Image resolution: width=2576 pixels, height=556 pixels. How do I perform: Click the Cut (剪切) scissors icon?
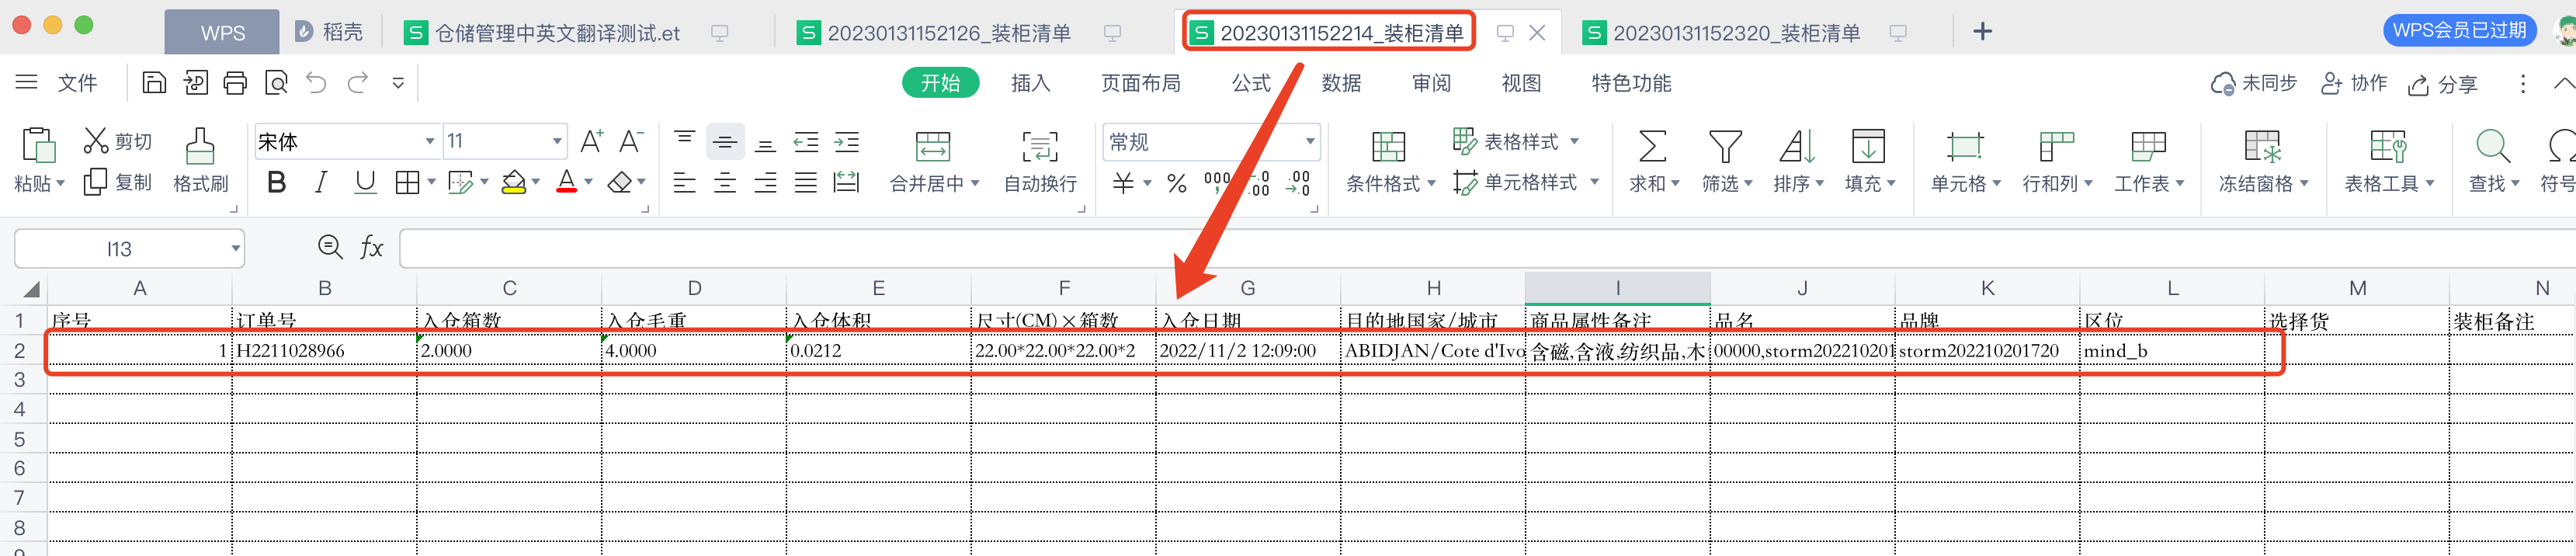(x=96, y=141)
